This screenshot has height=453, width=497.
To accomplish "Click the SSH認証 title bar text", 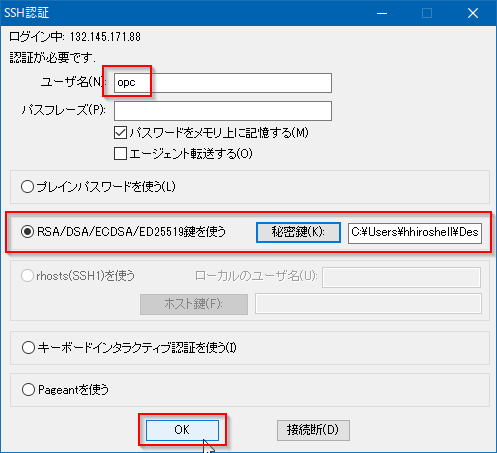I will (x=27, y=13).
